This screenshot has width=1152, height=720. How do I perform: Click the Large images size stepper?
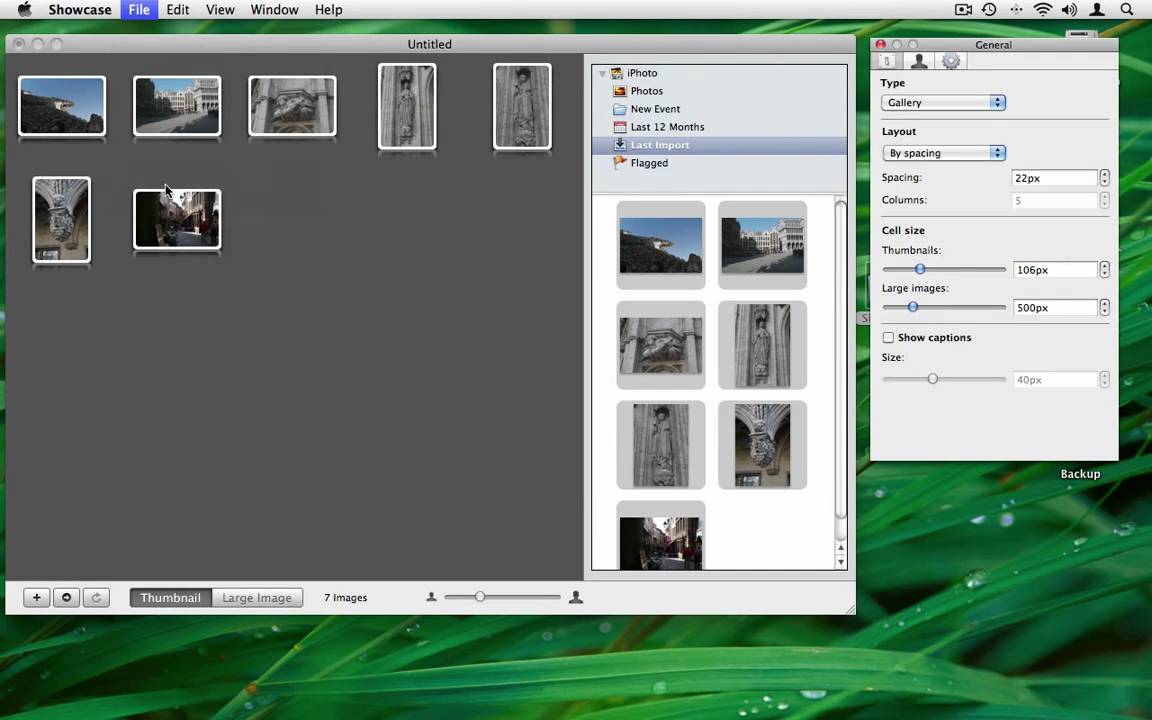point(1104,307)
